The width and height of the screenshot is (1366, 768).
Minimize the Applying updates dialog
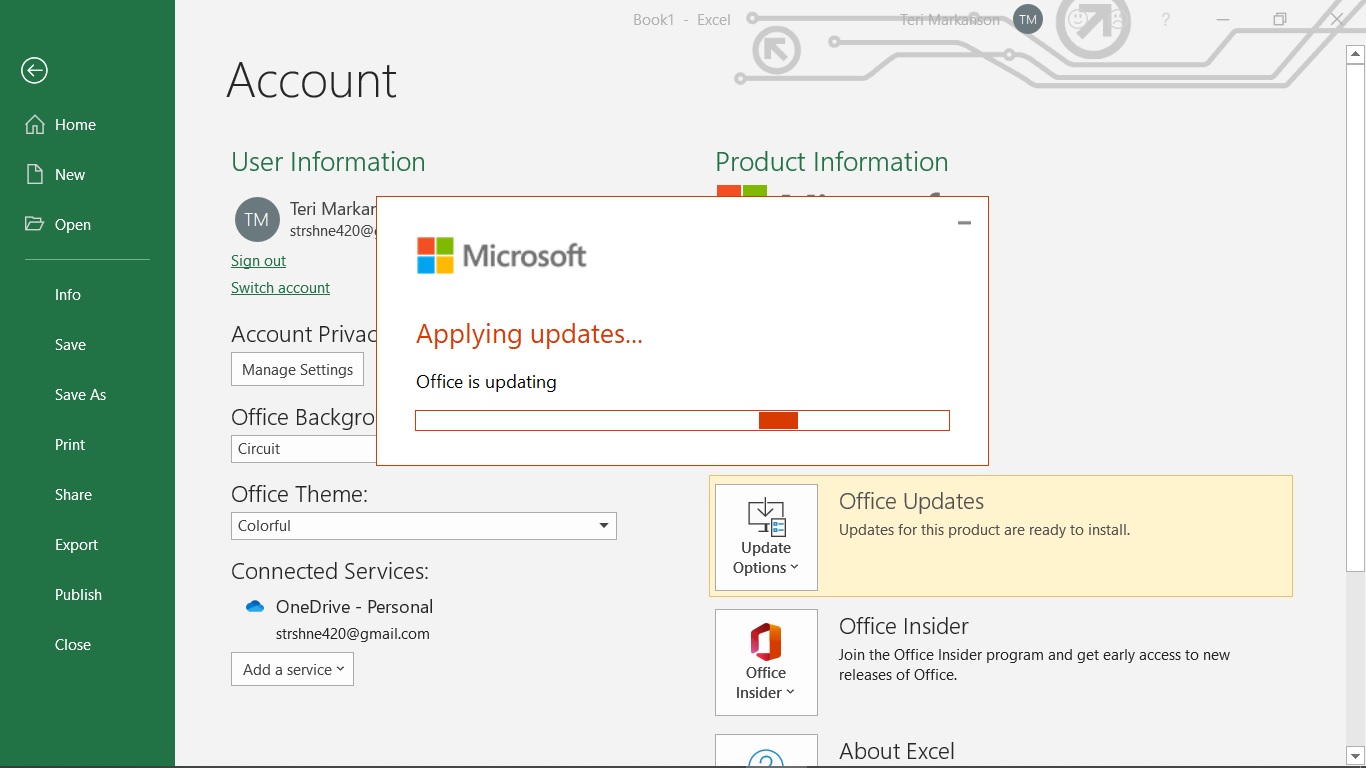click(x=964, y=223)
